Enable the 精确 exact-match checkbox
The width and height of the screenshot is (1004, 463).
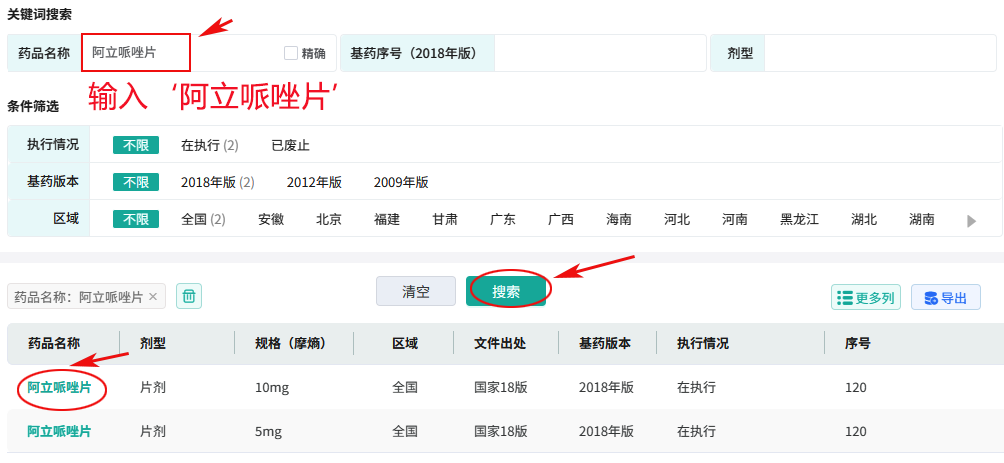pos(291,53)
